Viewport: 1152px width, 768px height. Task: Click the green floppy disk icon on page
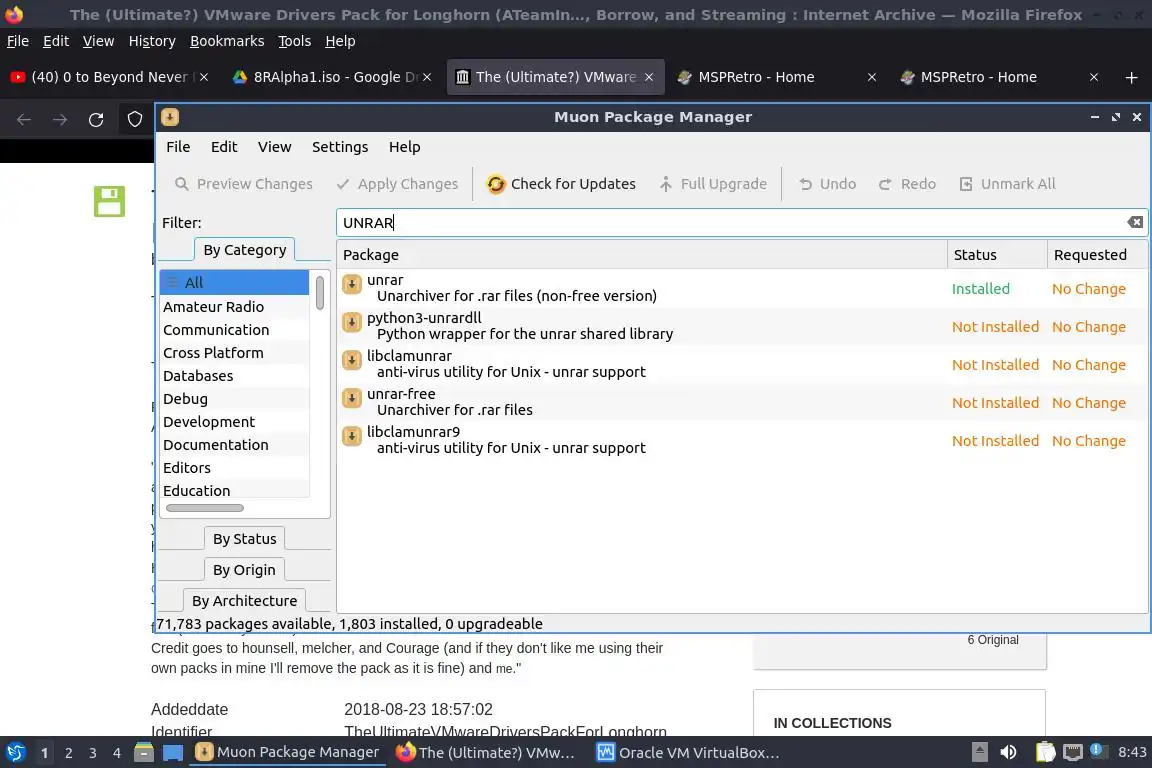(109, 201)
